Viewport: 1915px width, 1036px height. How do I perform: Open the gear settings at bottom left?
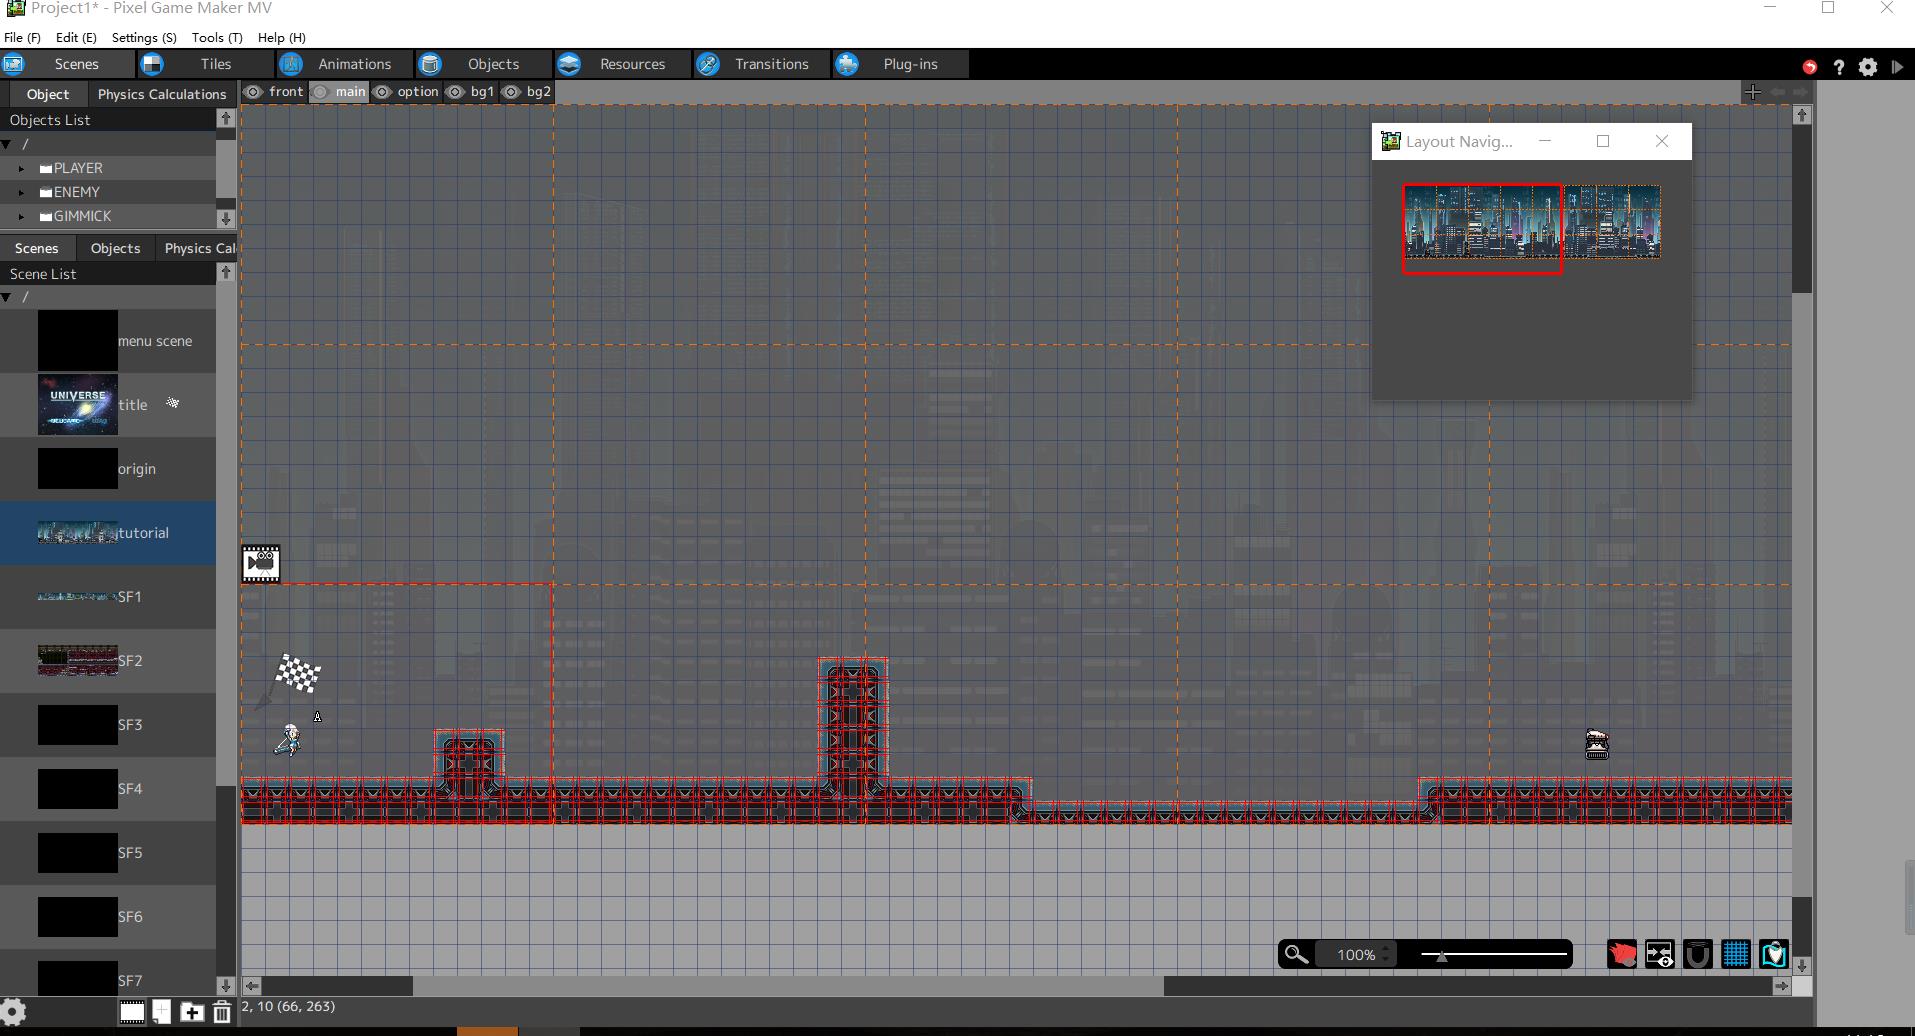tap(14, 1012)
